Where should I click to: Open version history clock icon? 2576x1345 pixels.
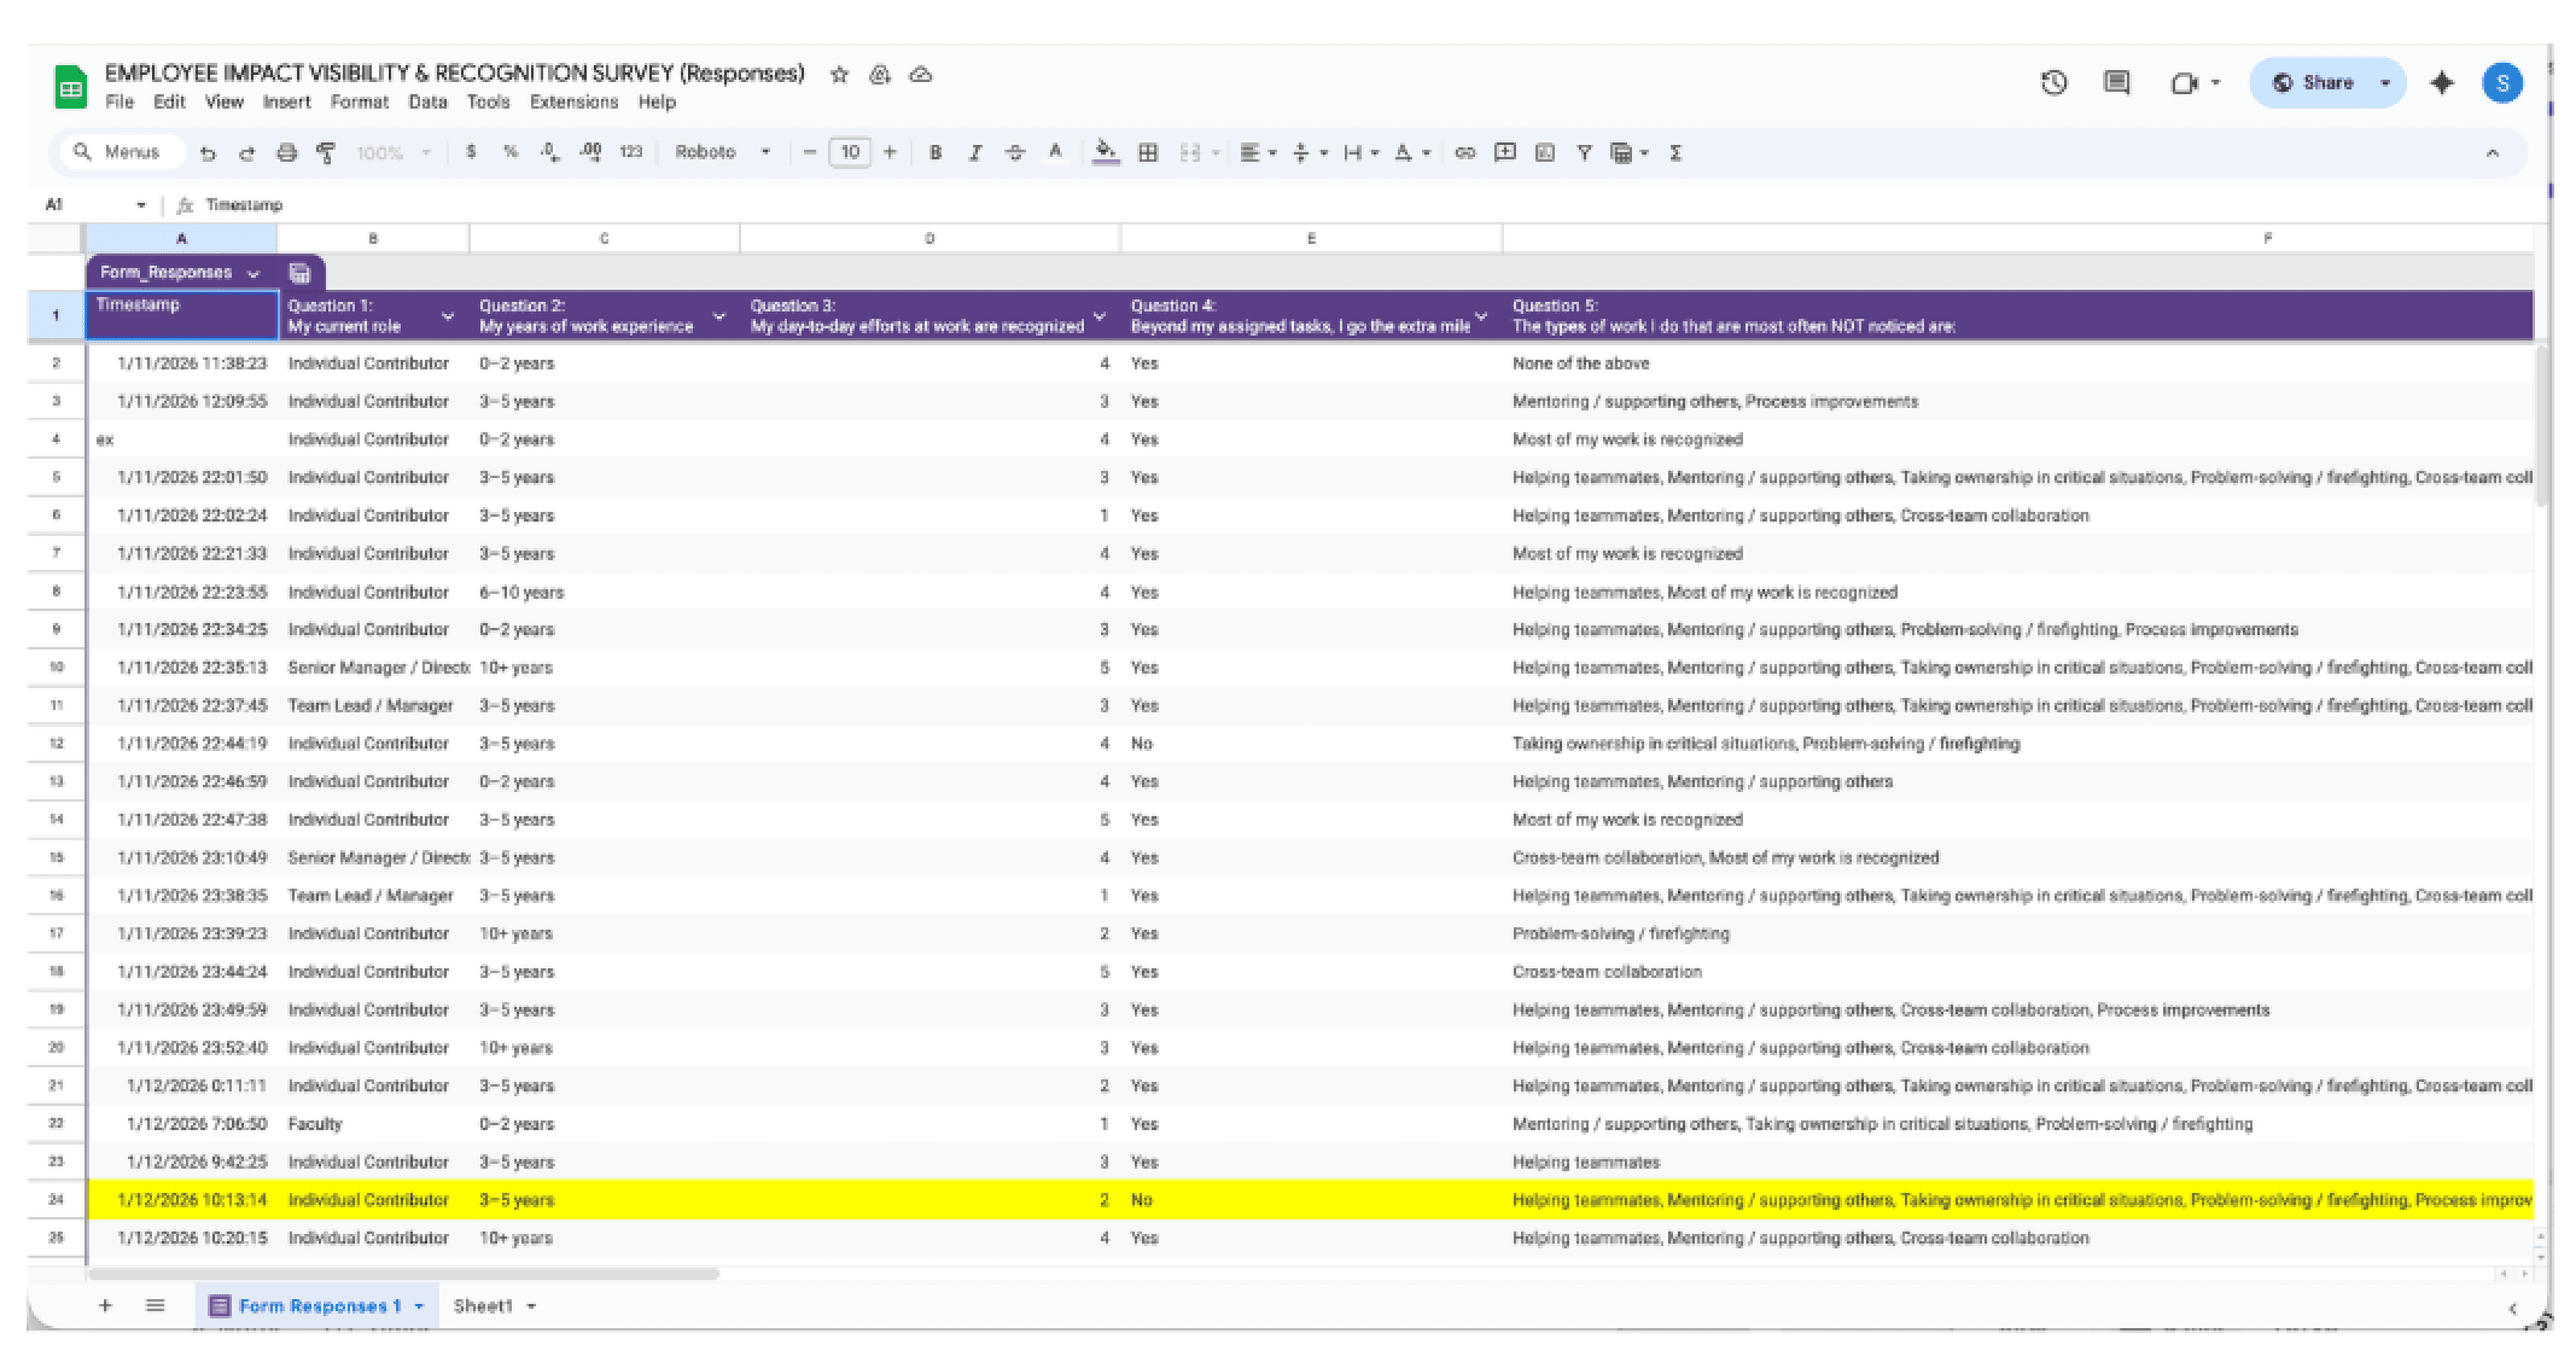2054,83
